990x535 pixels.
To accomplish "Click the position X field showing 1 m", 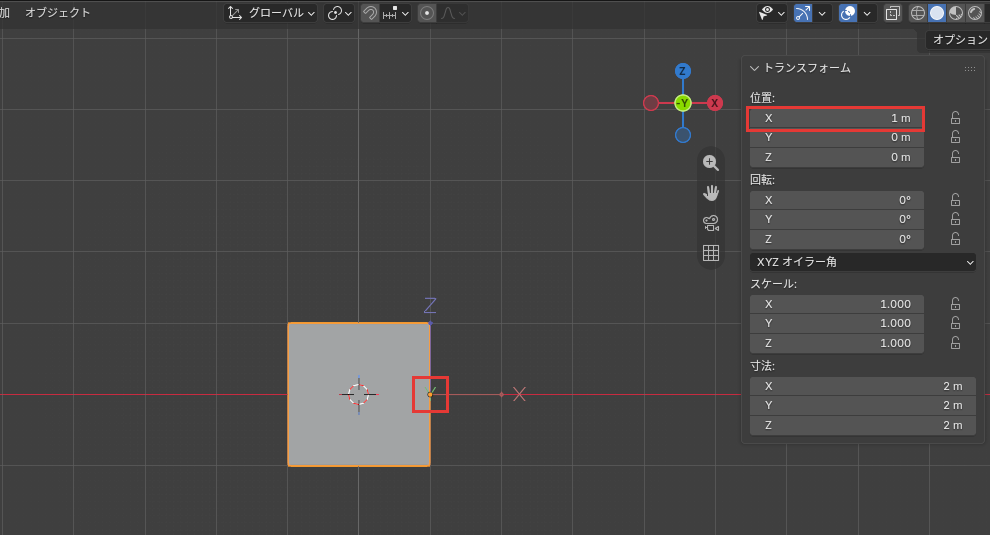I will pyautogui.click(x=837, y=118).
